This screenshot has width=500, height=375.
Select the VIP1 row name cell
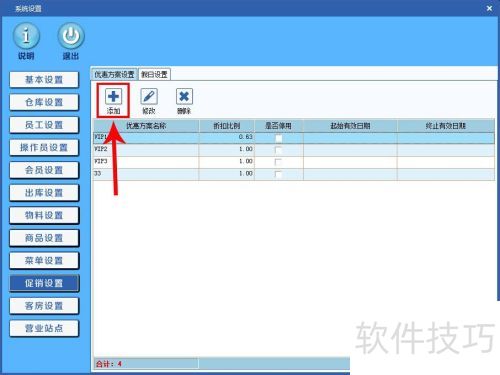[146, 138]
